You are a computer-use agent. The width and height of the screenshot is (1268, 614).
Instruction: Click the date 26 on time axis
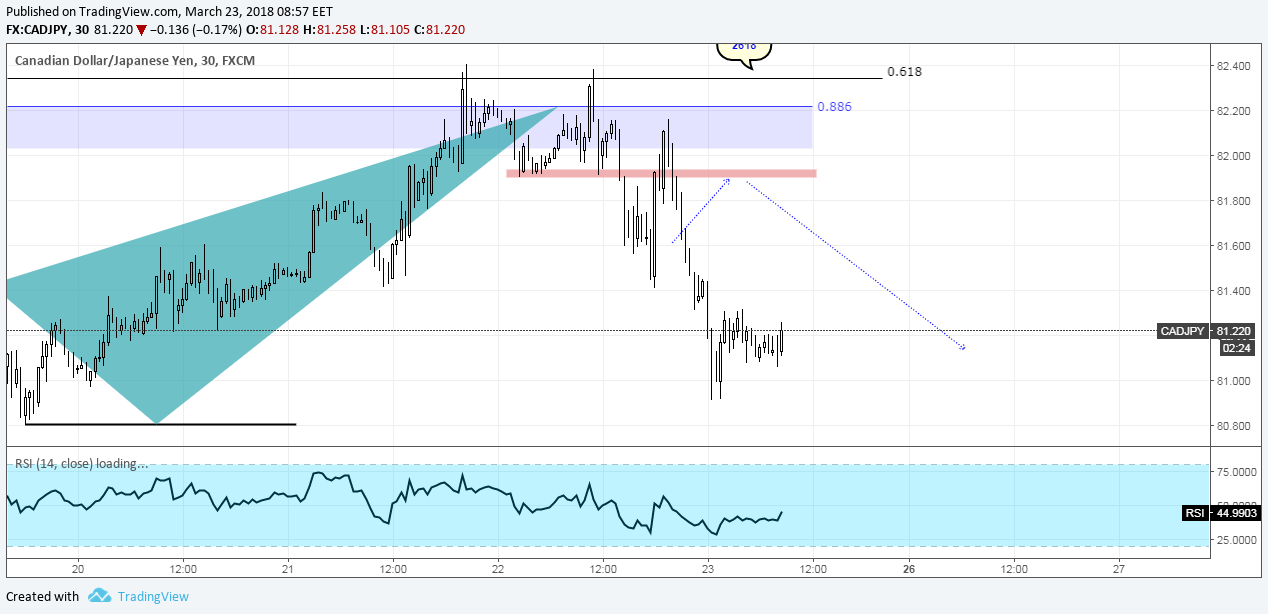(x=911, y=569)
